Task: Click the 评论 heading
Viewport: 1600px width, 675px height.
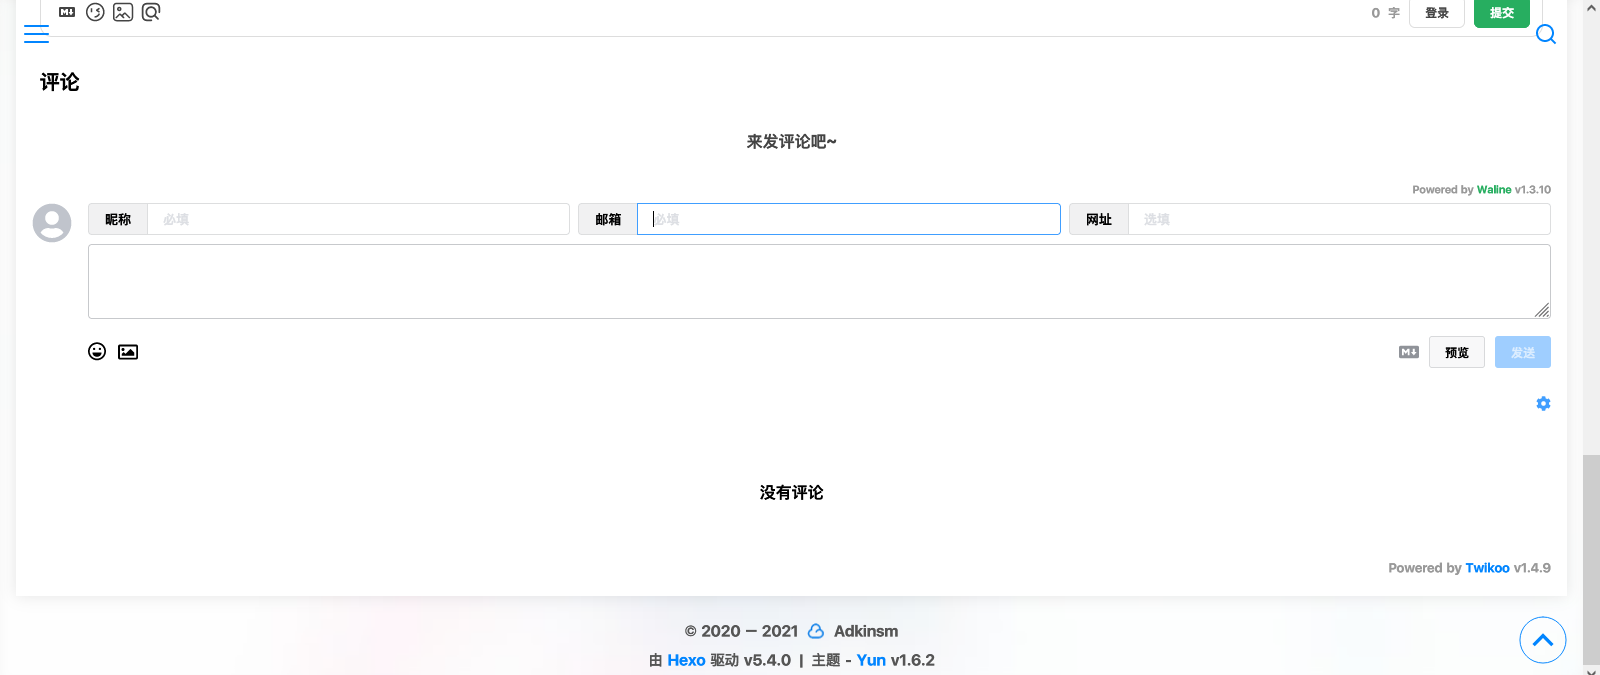Action: click(x=59, y=82)
